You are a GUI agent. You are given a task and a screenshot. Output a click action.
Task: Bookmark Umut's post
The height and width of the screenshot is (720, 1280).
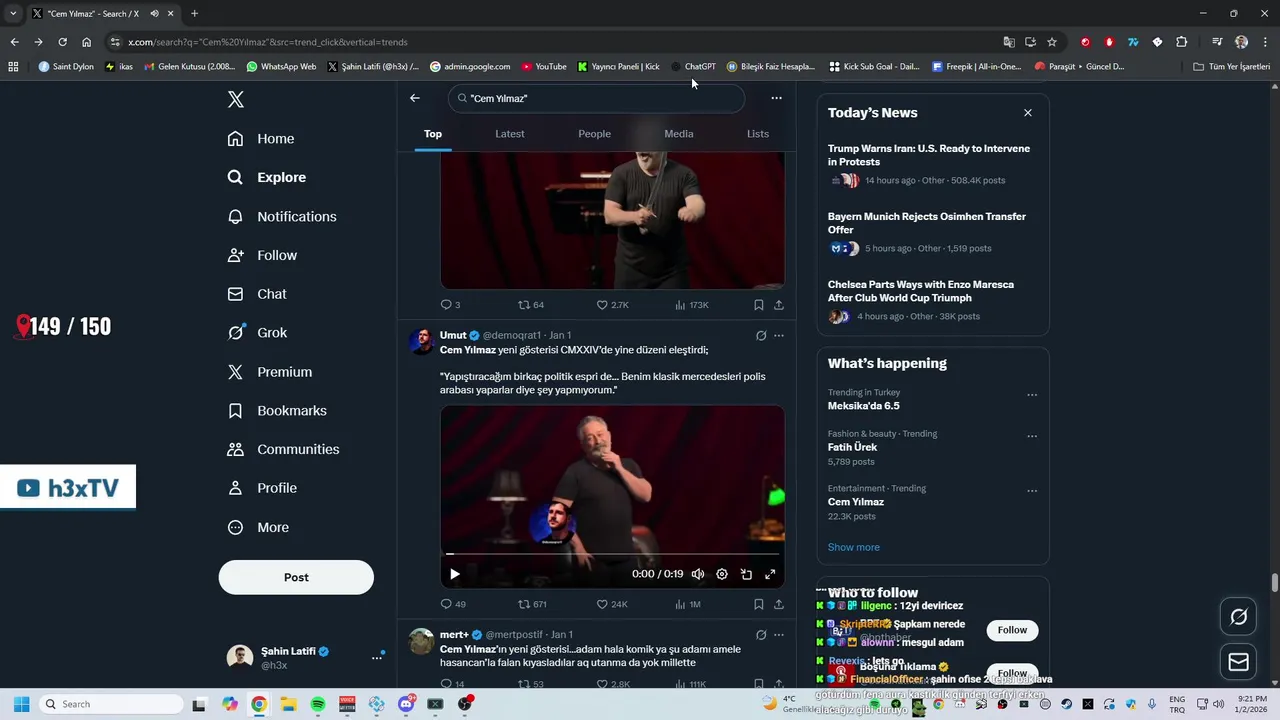pyautogui.click(x=759, y=605)
